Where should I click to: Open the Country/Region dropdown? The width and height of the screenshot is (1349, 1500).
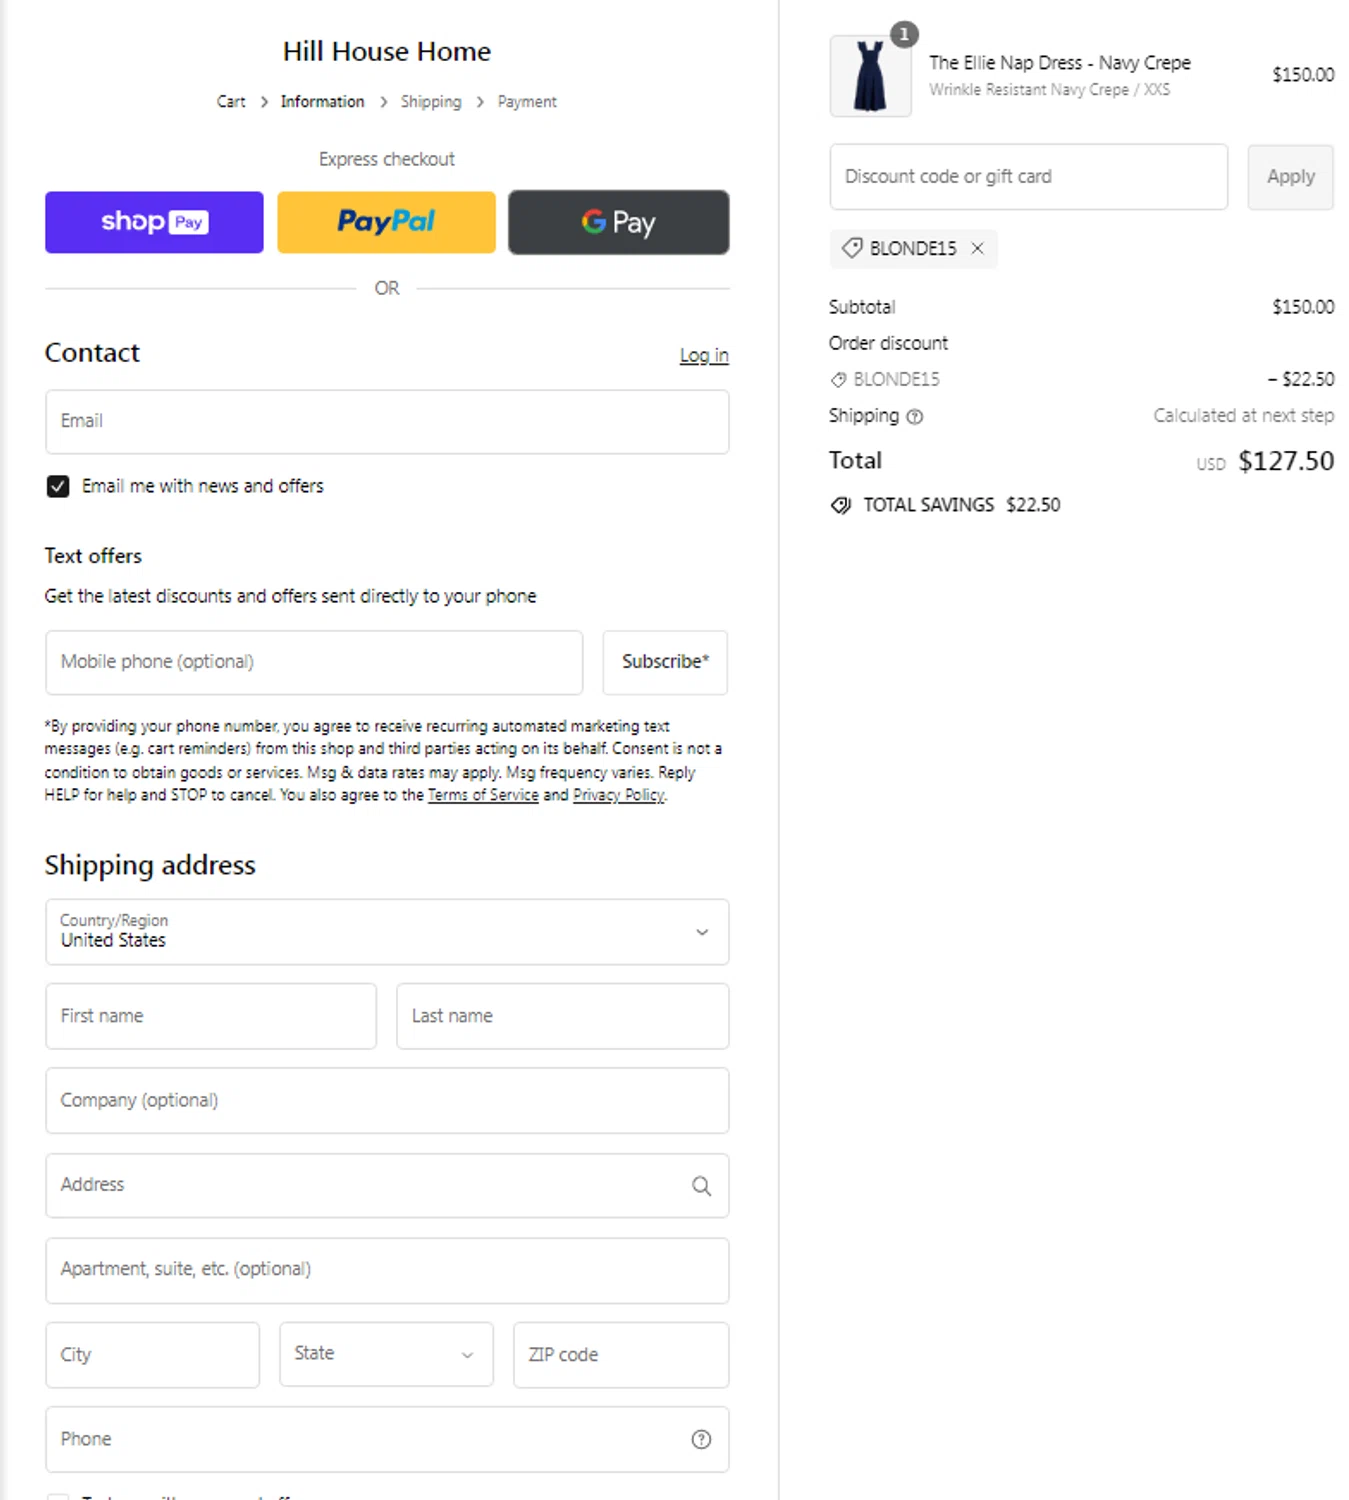[x=386, y=932]
